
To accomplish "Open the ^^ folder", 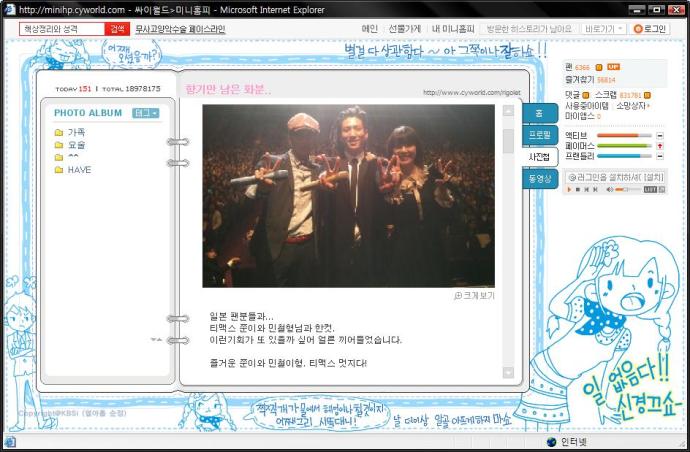I will point(73,157).
